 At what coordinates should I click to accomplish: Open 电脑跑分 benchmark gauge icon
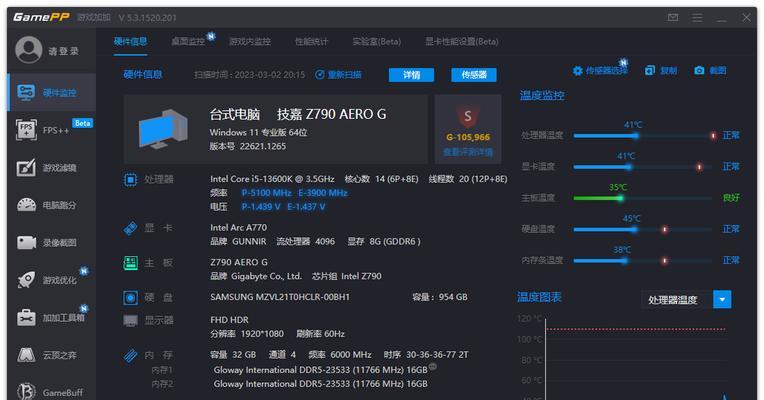[x=26, y=205]
